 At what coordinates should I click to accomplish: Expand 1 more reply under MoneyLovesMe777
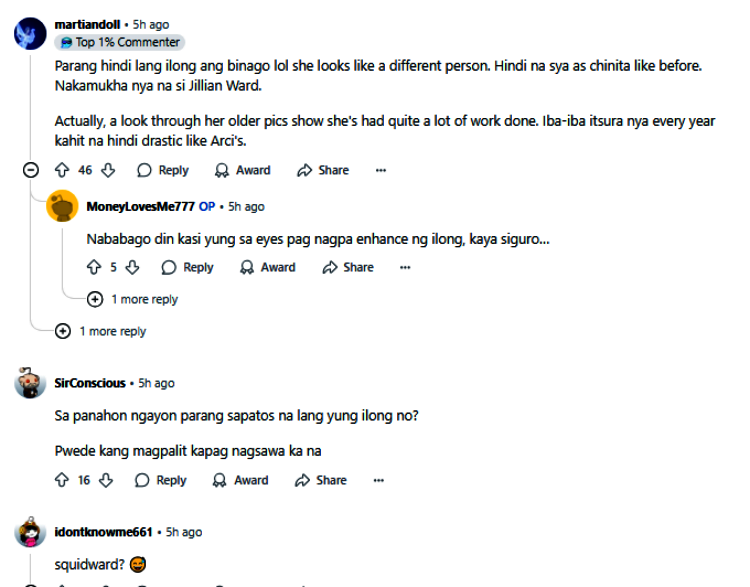(x=133, y=299)
